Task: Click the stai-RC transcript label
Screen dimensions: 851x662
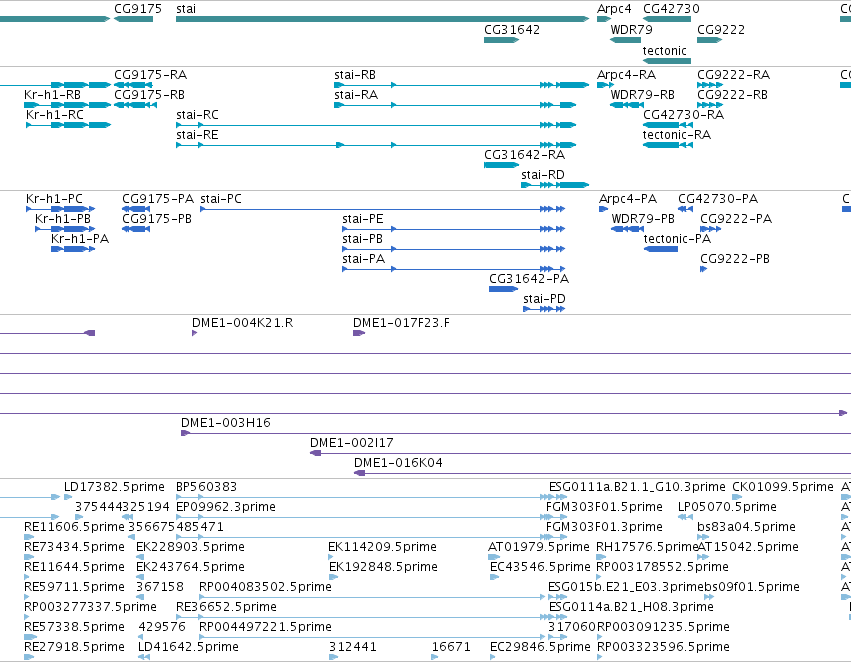Action: point(197,115)
